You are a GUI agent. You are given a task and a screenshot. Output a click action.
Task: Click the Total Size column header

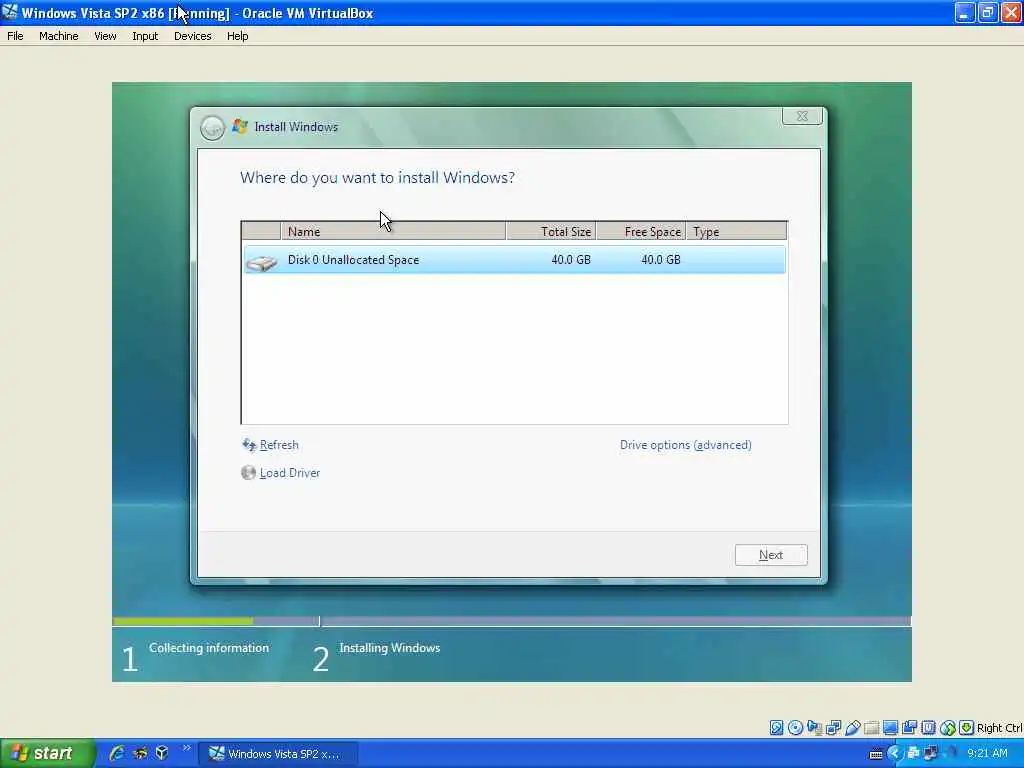pos(551,231)
